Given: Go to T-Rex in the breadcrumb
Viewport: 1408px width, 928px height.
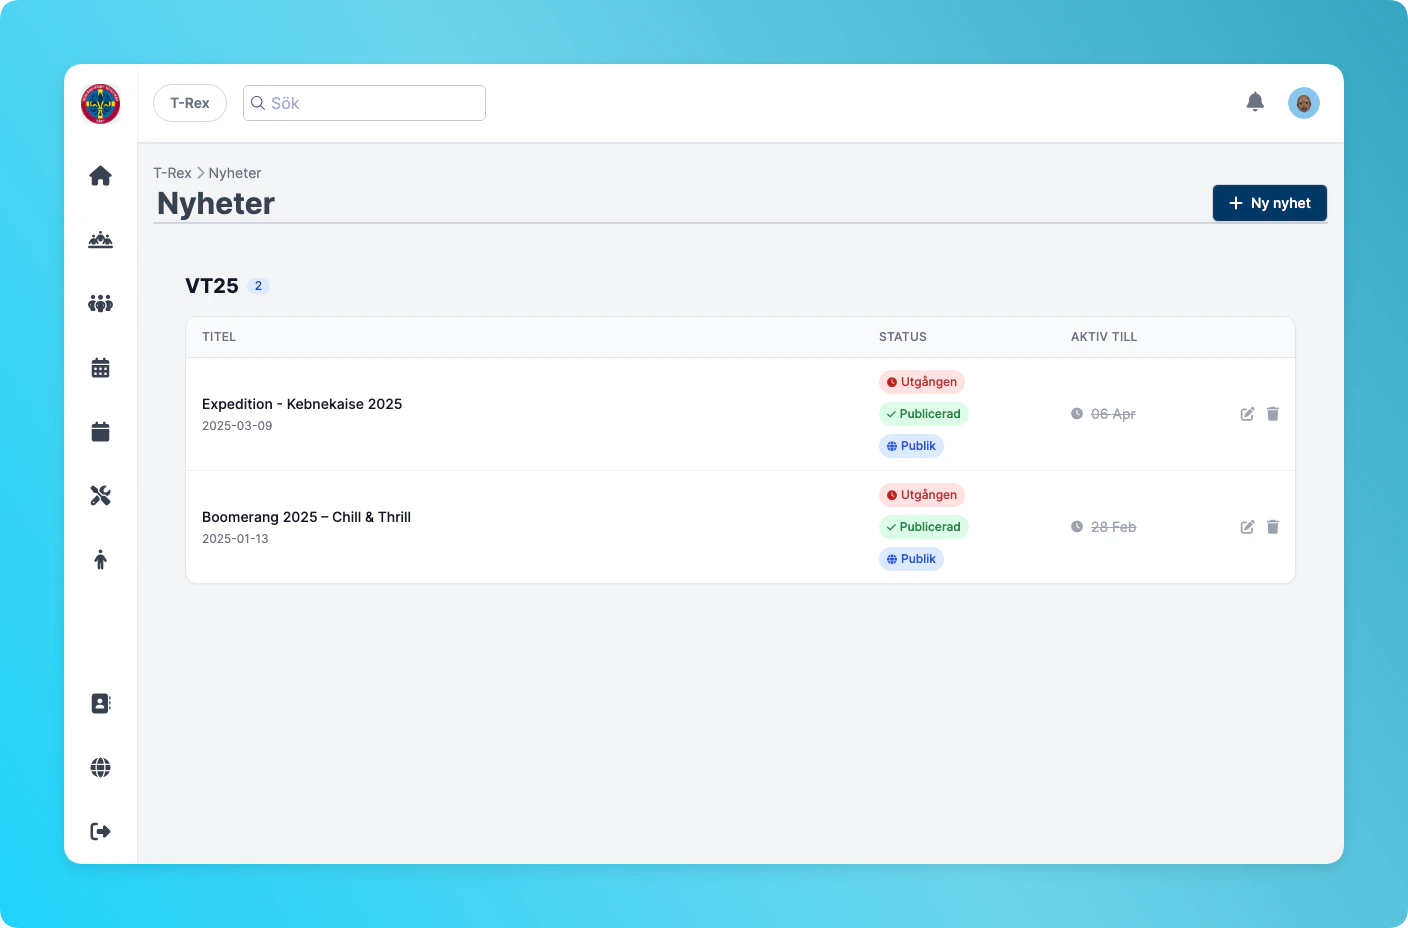Looking at the screenshot, I should click(x=172, y=173).
